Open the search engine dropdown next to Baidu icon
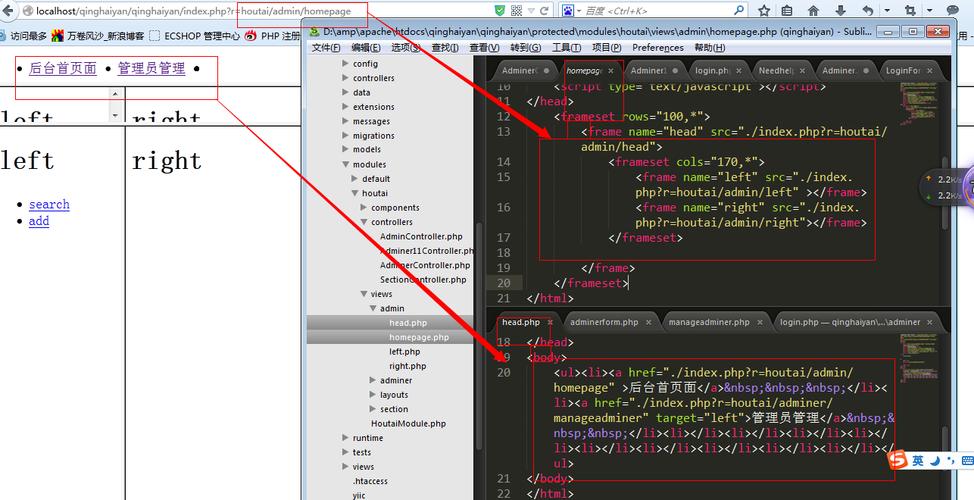 pos(579,11)
